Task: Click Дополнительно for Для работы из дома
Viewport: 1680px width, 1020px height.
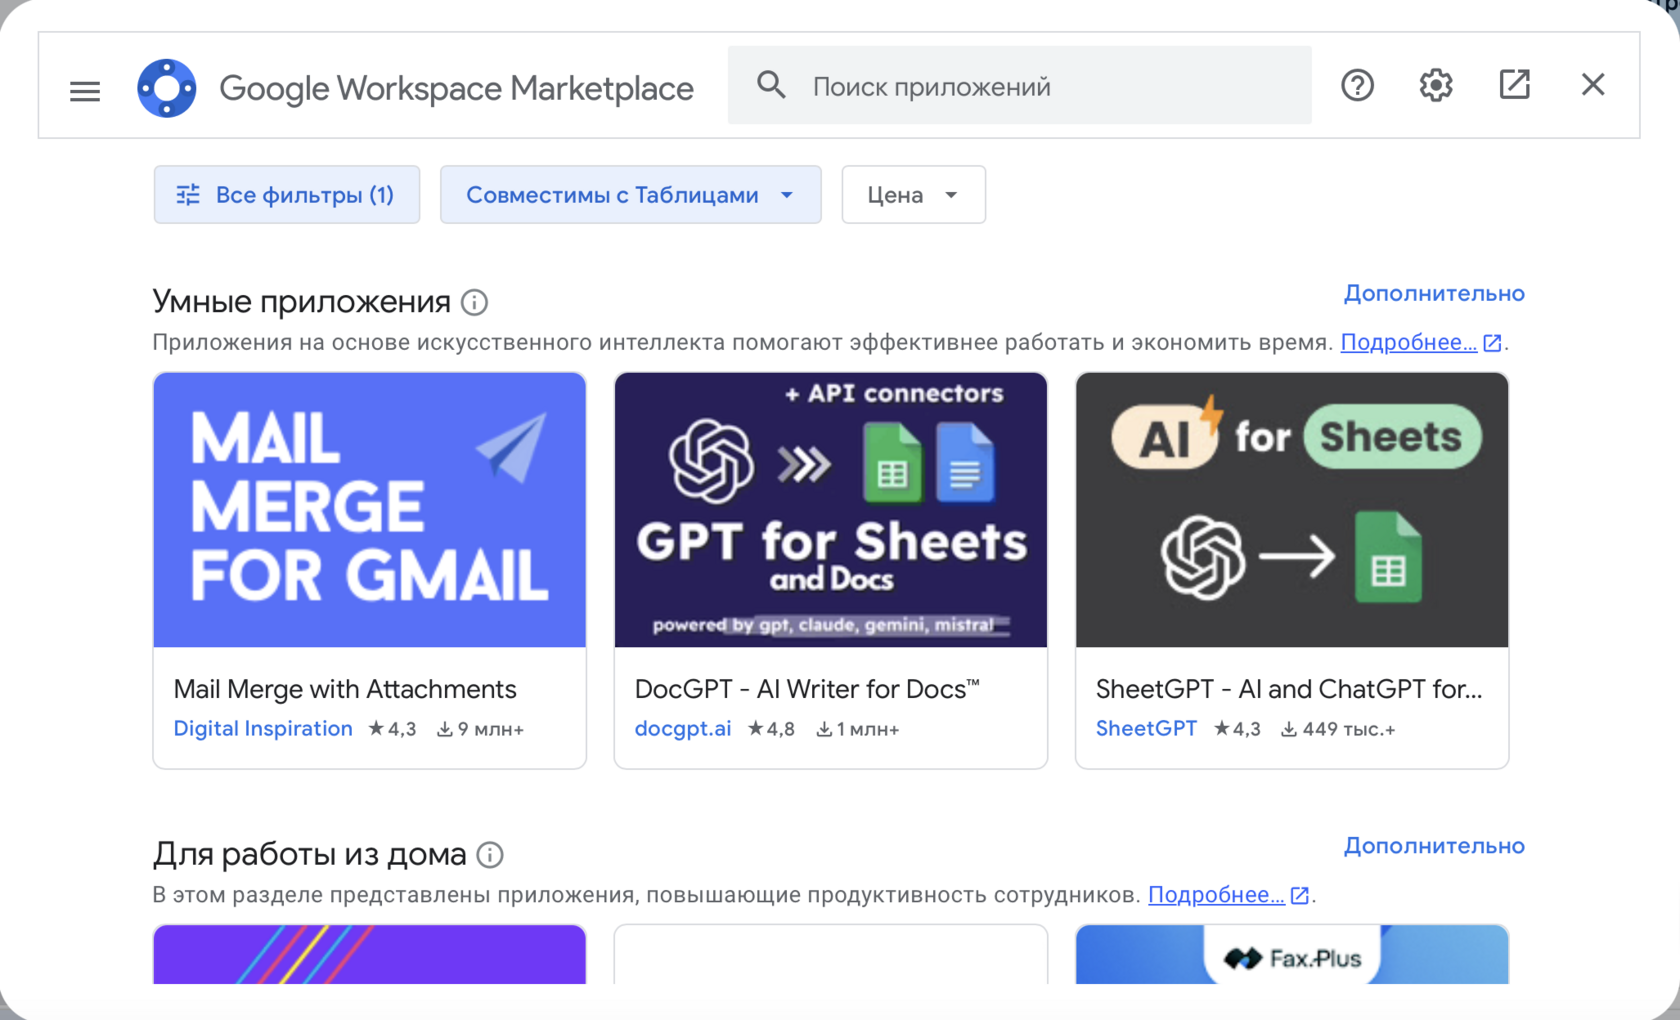Action: (1434, 846)
